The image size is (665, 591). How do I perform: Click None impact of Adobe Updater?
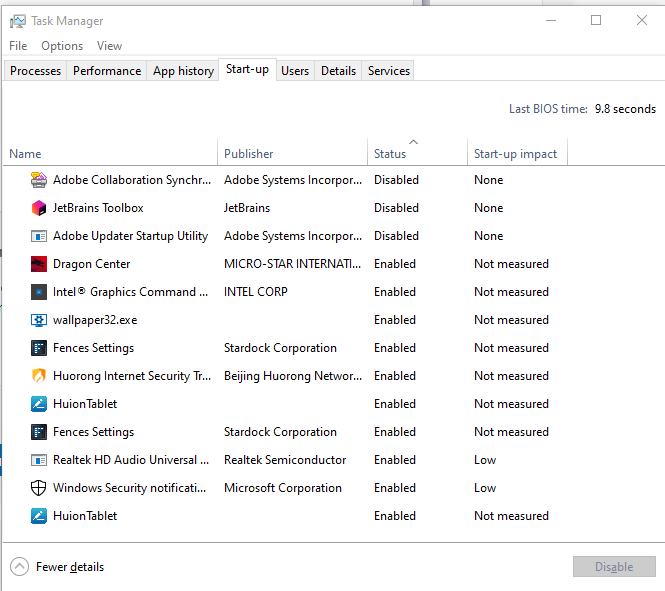pos(489,236)
